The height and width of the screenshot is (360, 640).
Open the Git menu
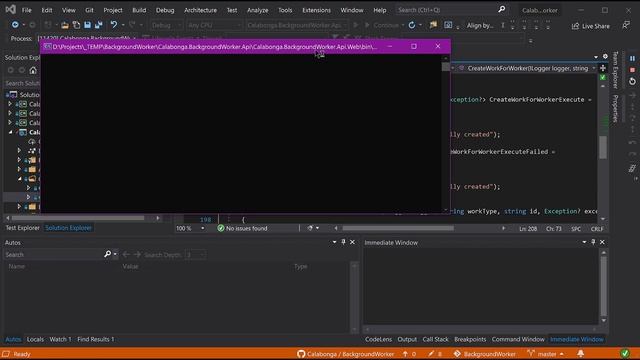(89, 10)
